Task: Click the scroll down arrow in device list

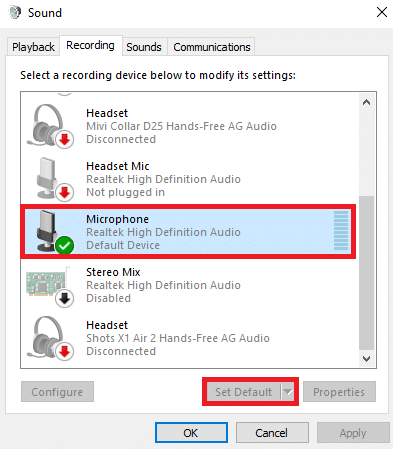Action: pyautogui.click(x=366, y=359)
